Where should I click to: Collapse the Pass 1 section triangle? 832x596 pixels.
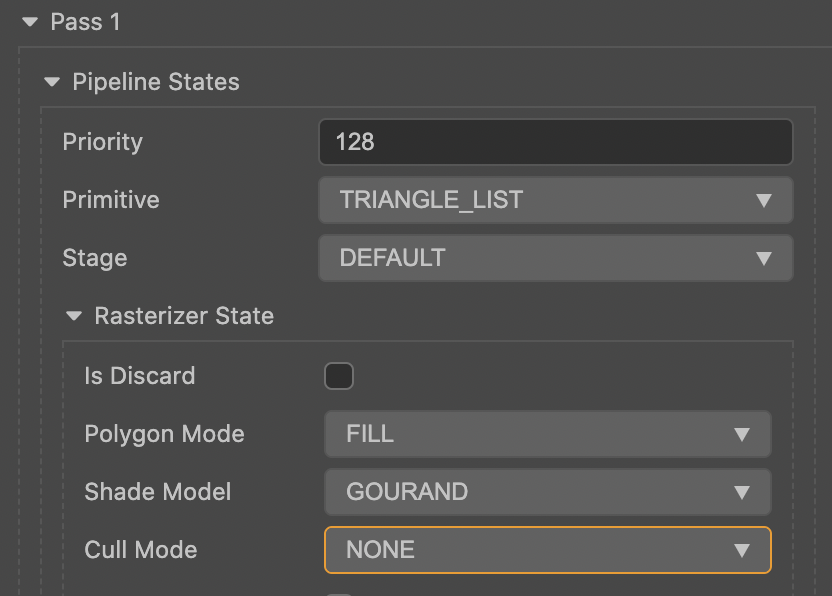29,22
